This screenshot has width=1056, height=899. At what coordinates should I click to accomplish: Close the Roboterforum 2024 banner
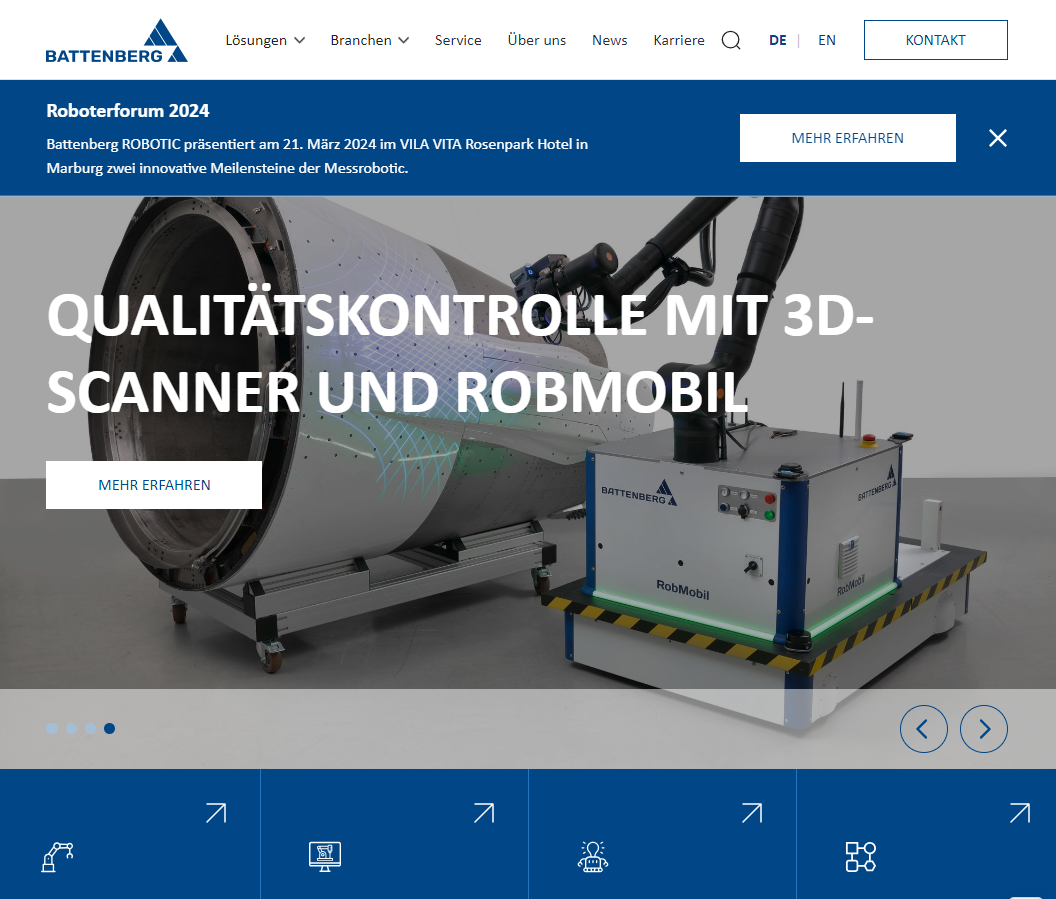pos(997,138)
